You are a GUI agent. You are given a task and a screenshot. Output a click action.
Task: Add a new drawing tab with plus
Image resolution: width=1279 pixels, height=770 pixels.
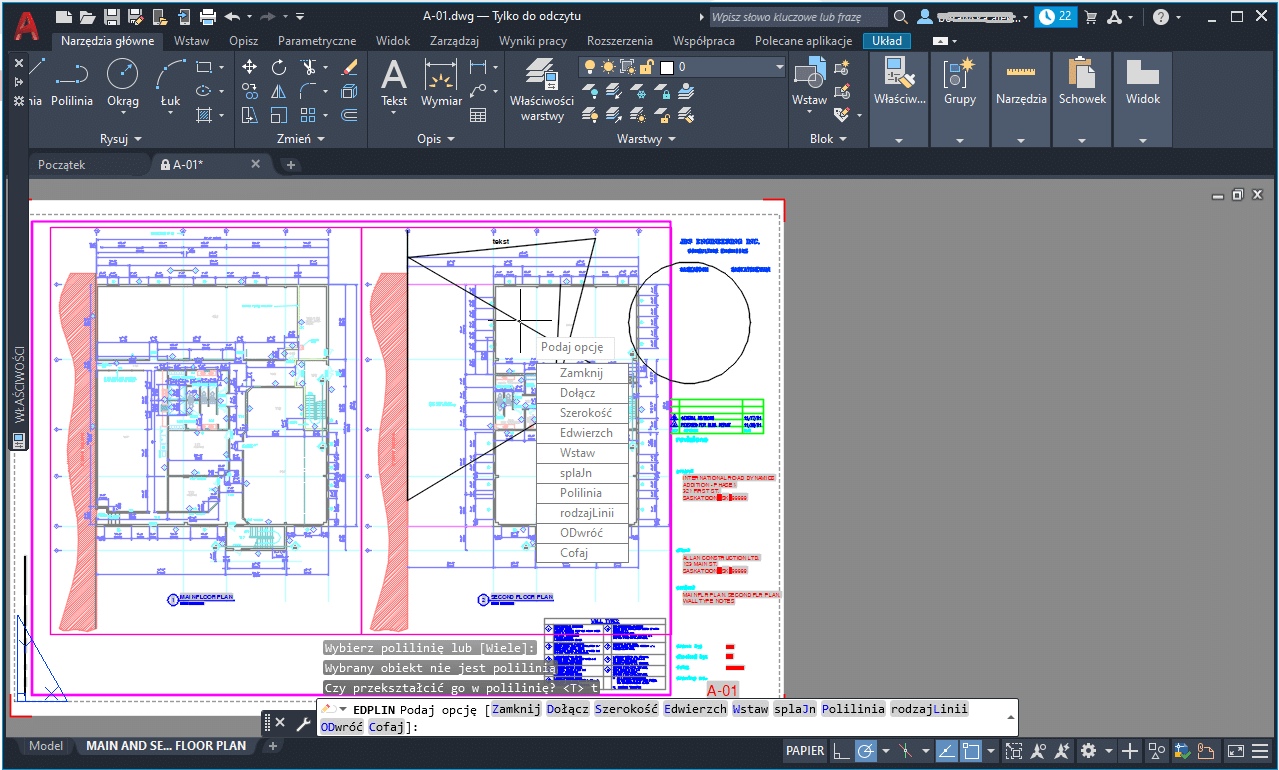[x=291, y=165]
